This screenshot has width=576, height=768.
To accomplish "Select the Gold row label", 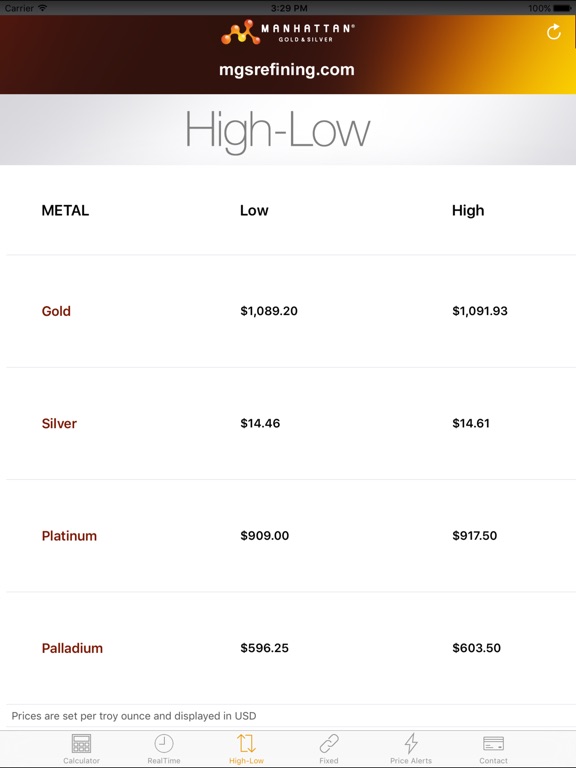I will click(56, 311).
